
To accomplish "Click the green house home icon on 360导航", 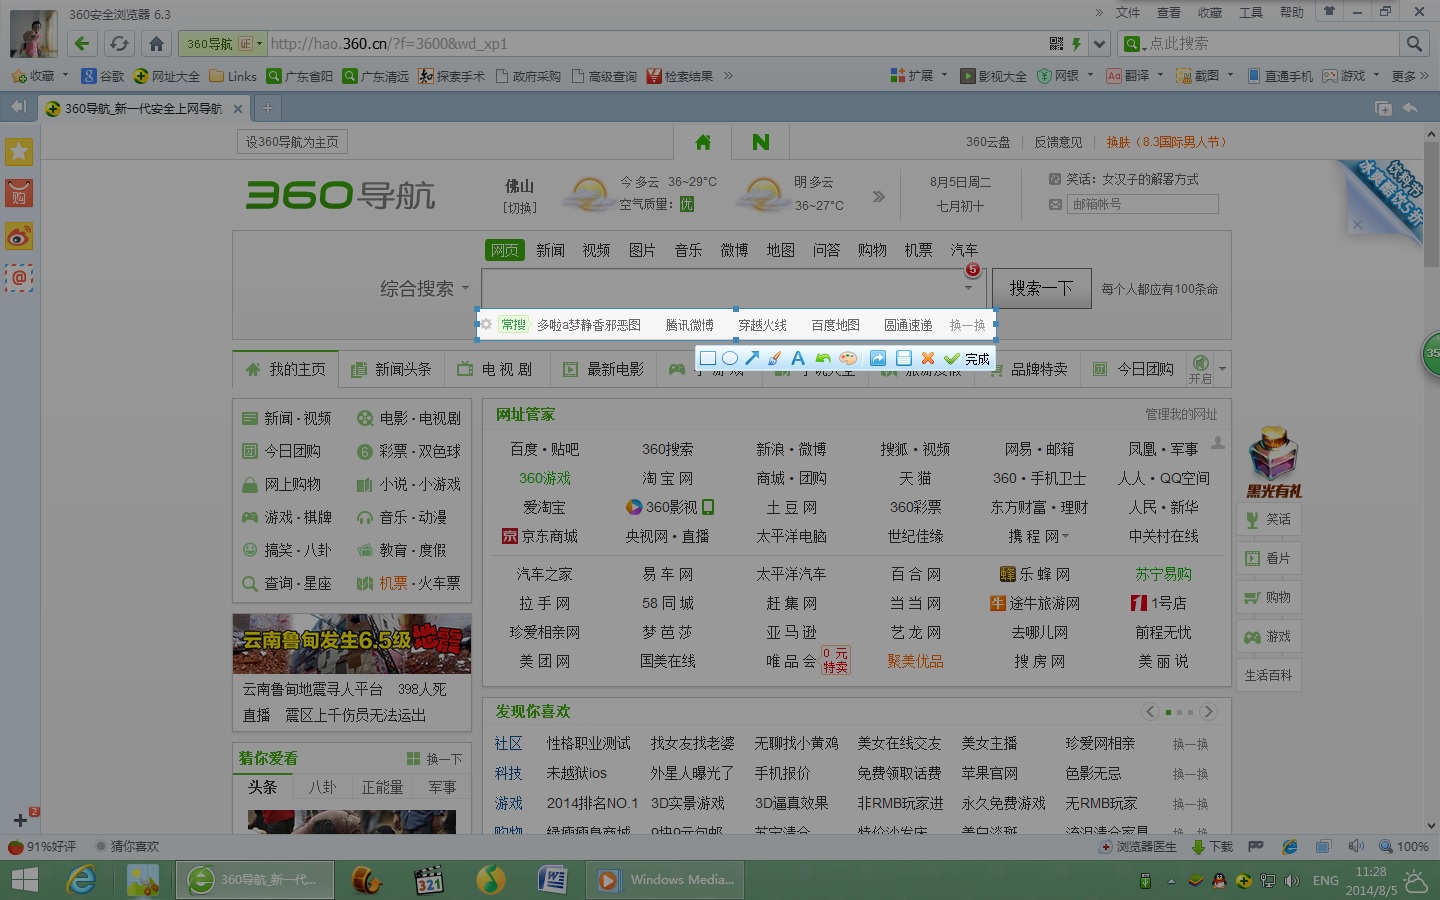I will click(703, 142).
